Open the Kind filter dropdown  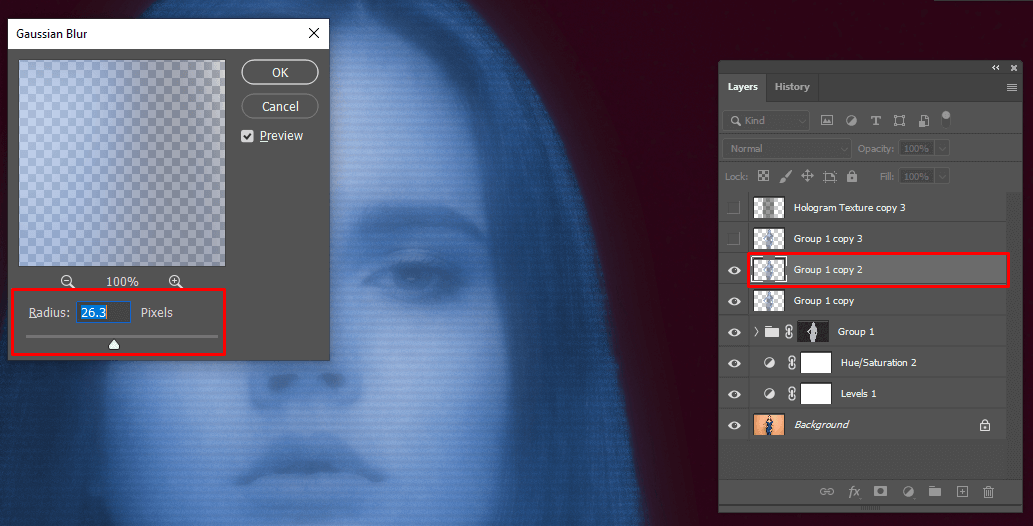766,121
